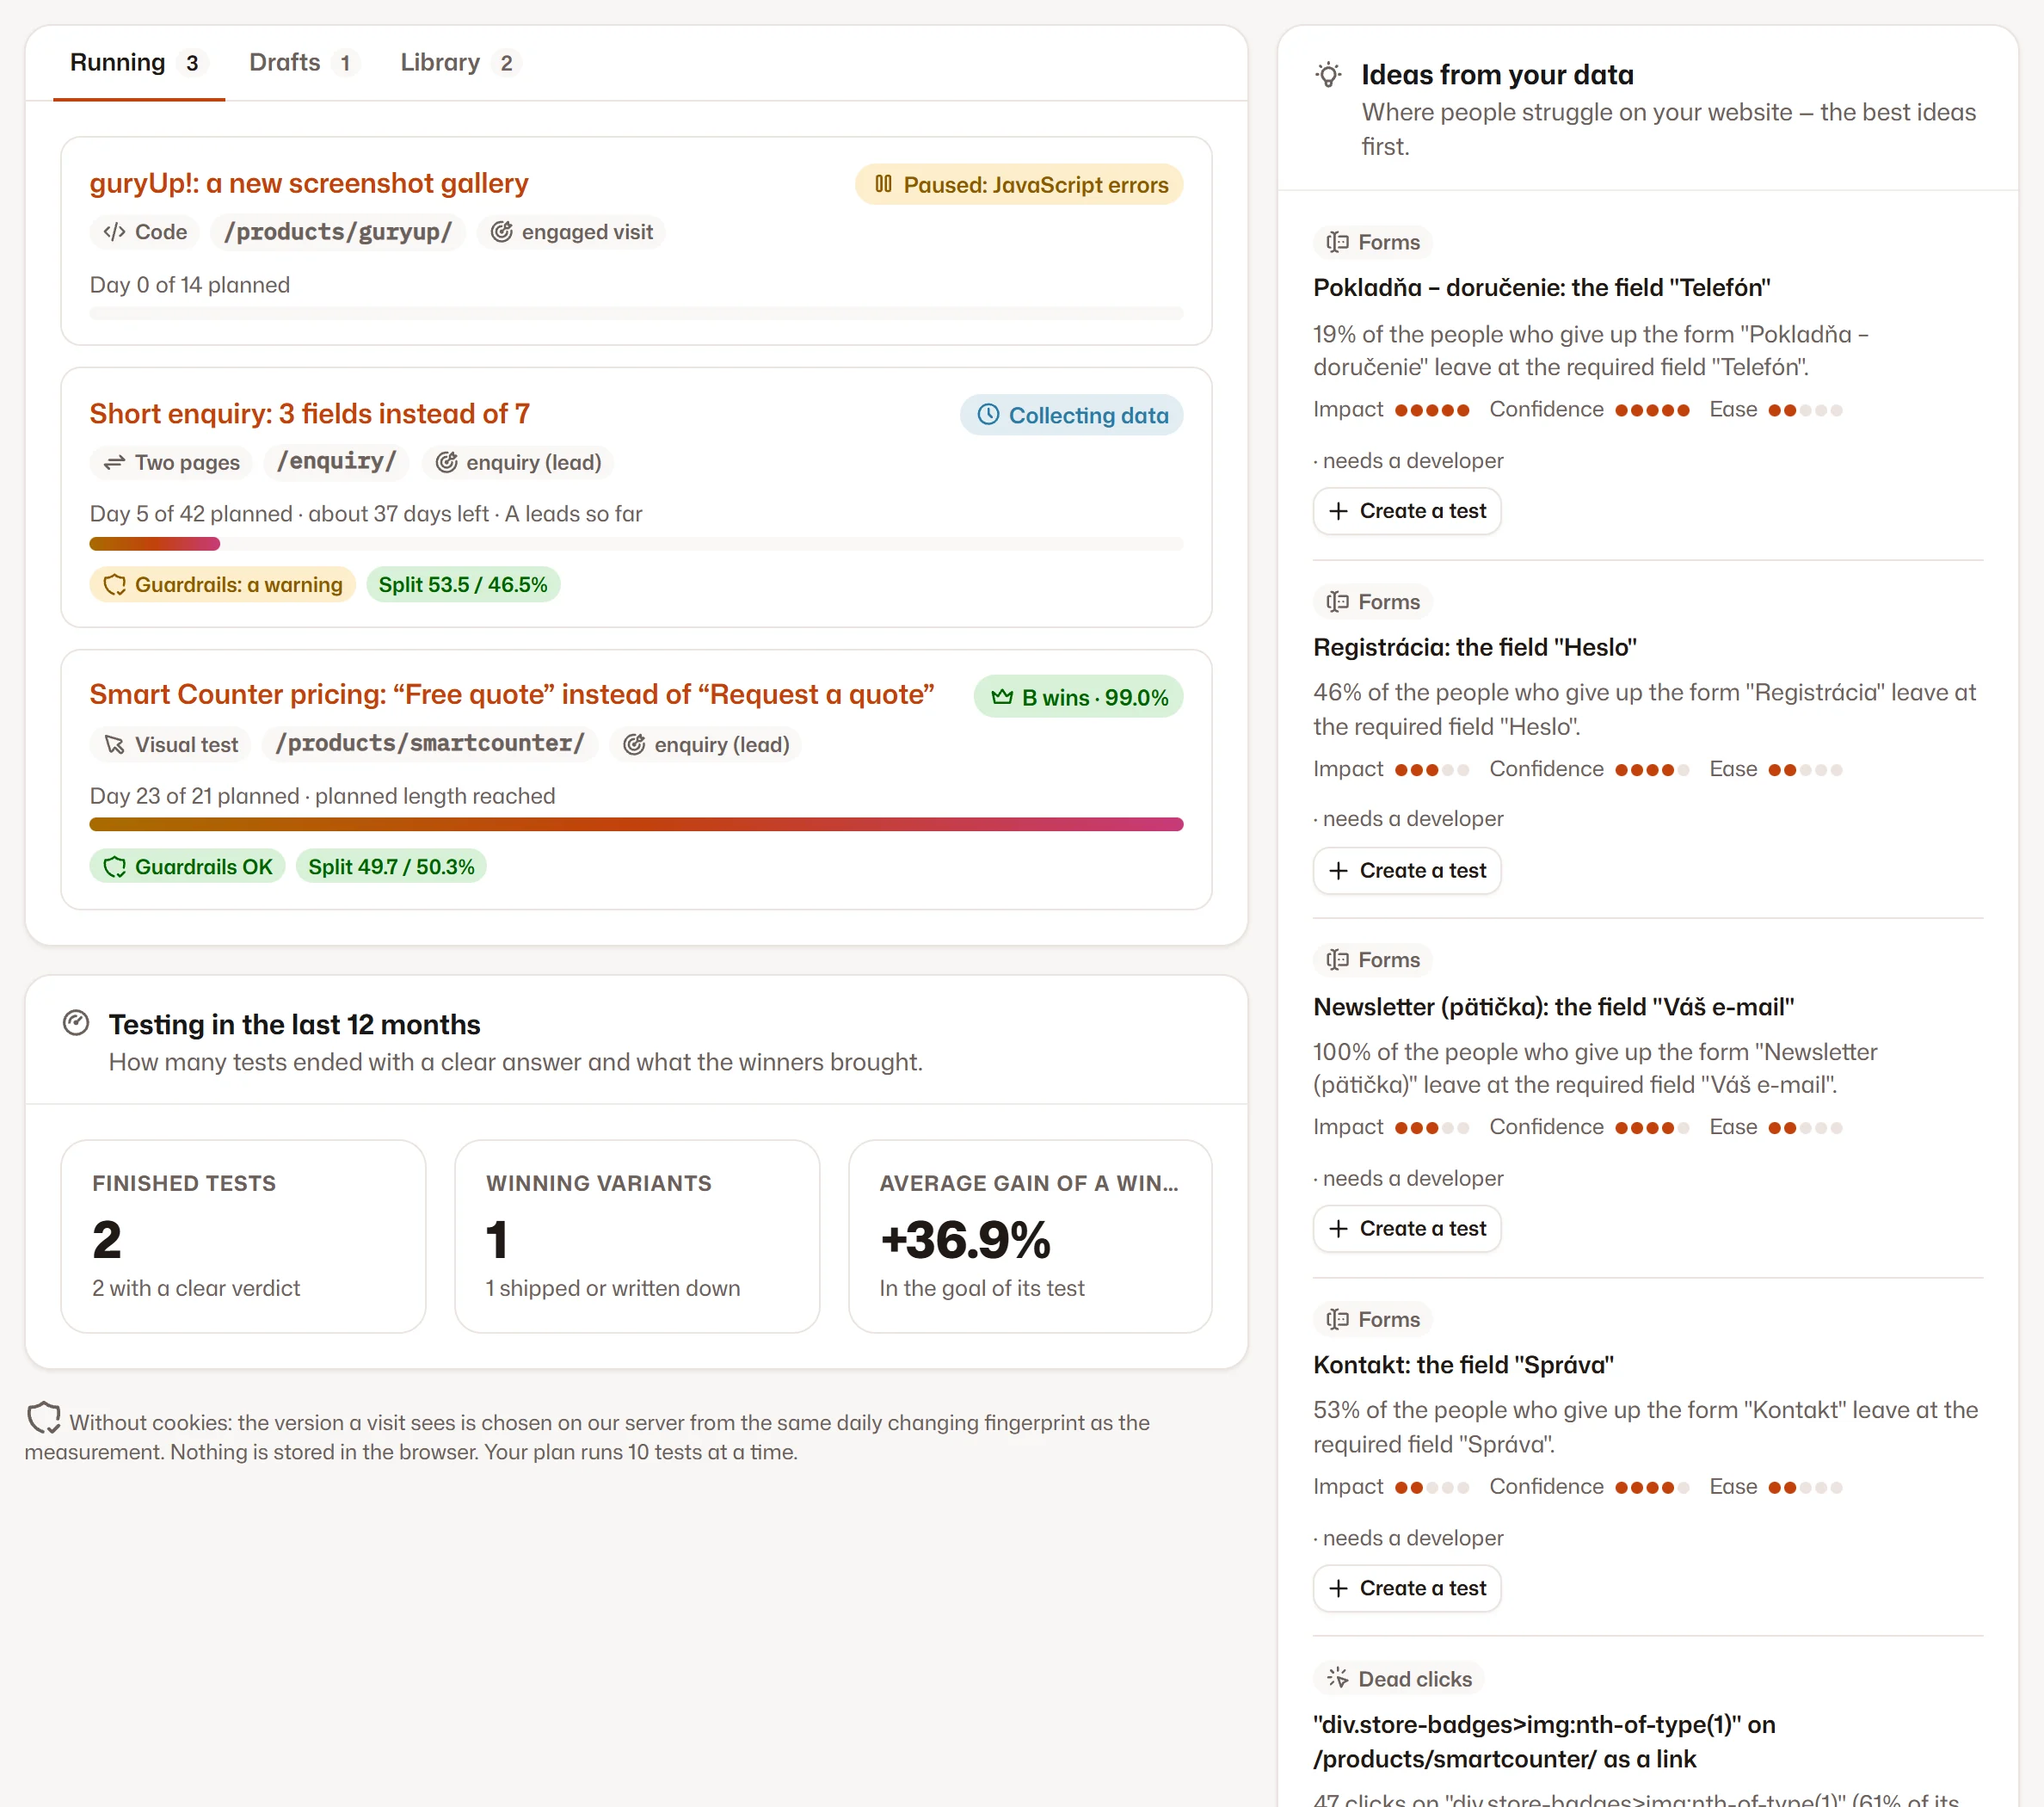Image resolution: width=2044 pixels, height=1807 pixels.
Task: Open the Library tab
Action: point(457,62)
